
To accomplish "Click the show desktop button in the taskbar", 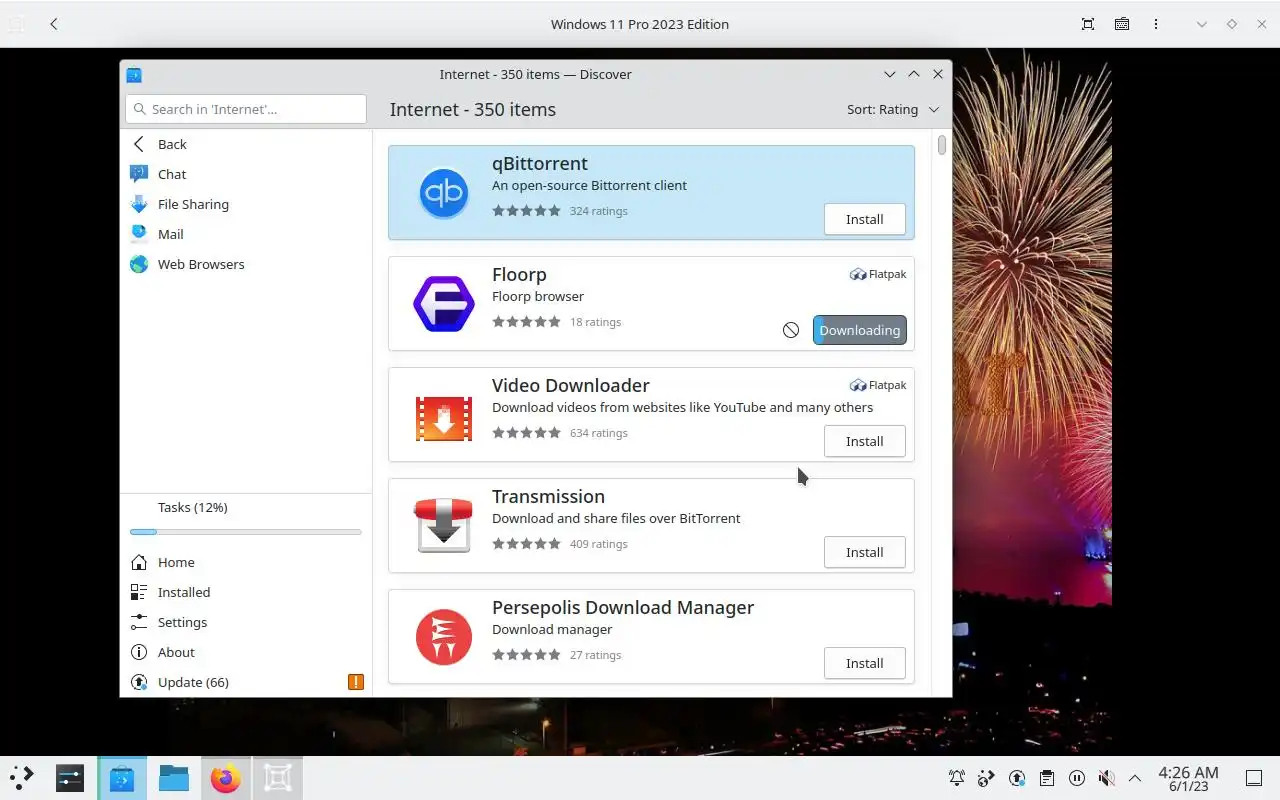I will 1253,778.
